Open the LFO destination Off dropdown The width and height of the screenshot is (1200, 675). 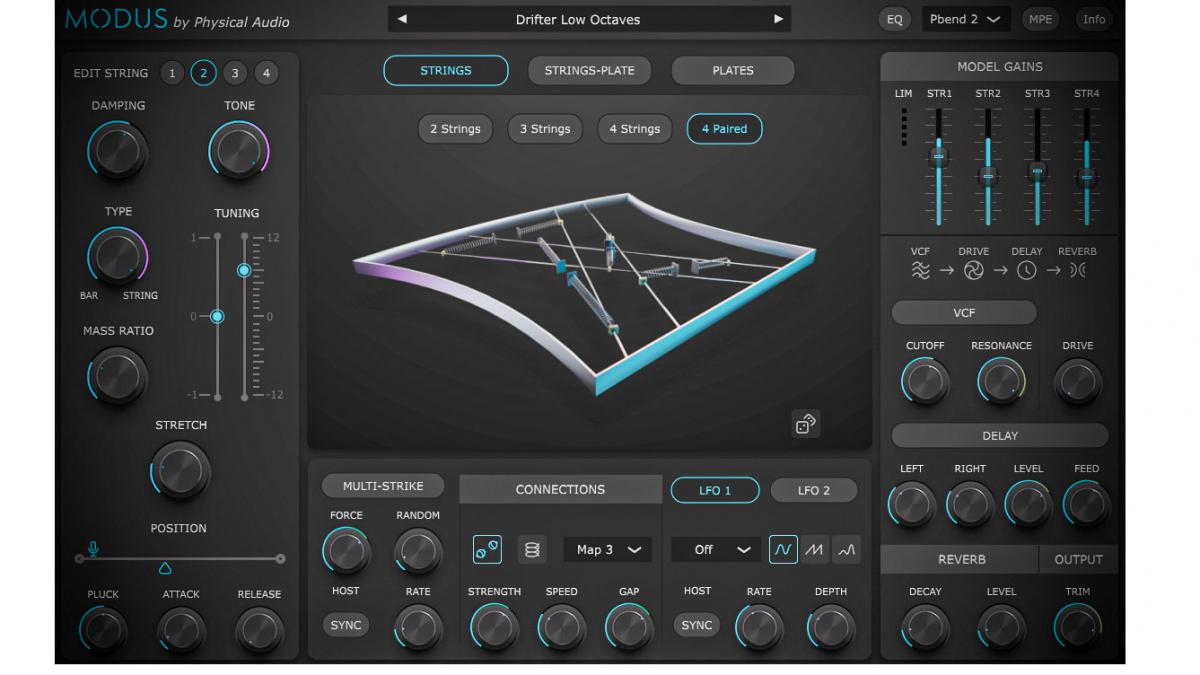[x=716, y=549]
